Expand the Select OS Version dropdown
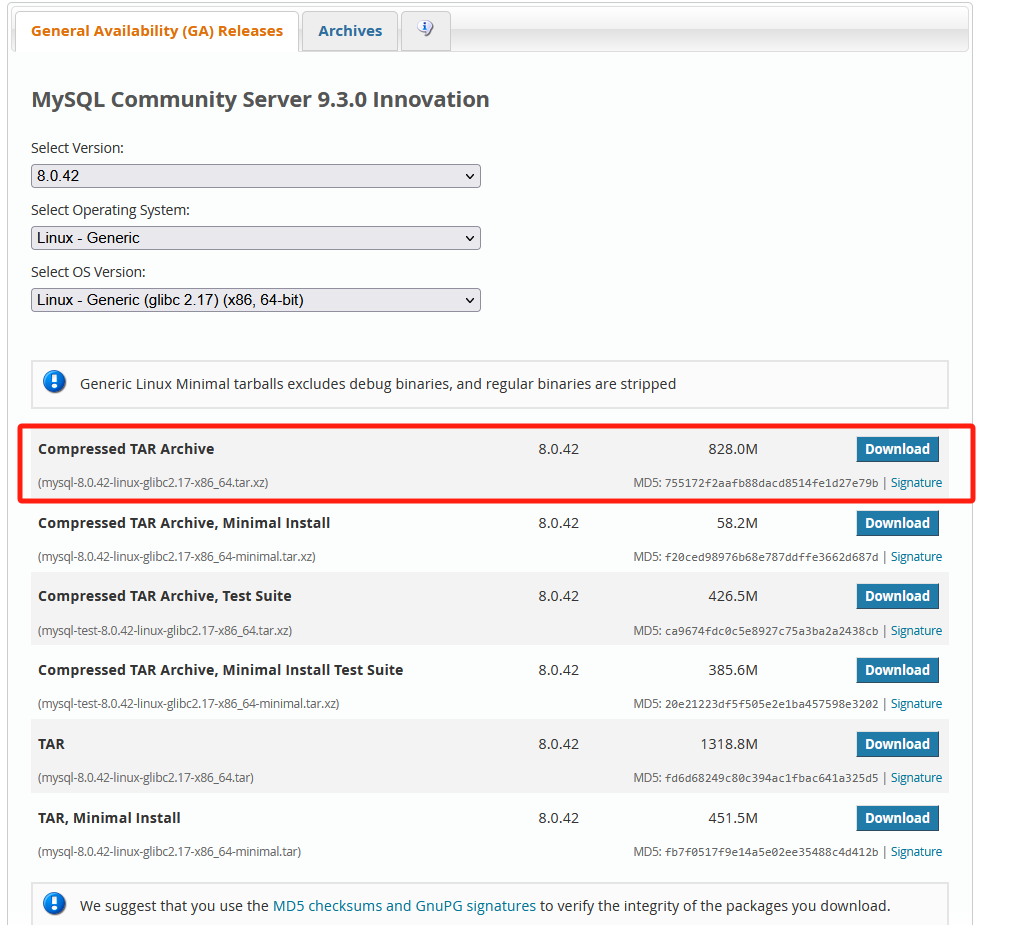Screen dimensions: 1020x925 click(x=256, y=300)
